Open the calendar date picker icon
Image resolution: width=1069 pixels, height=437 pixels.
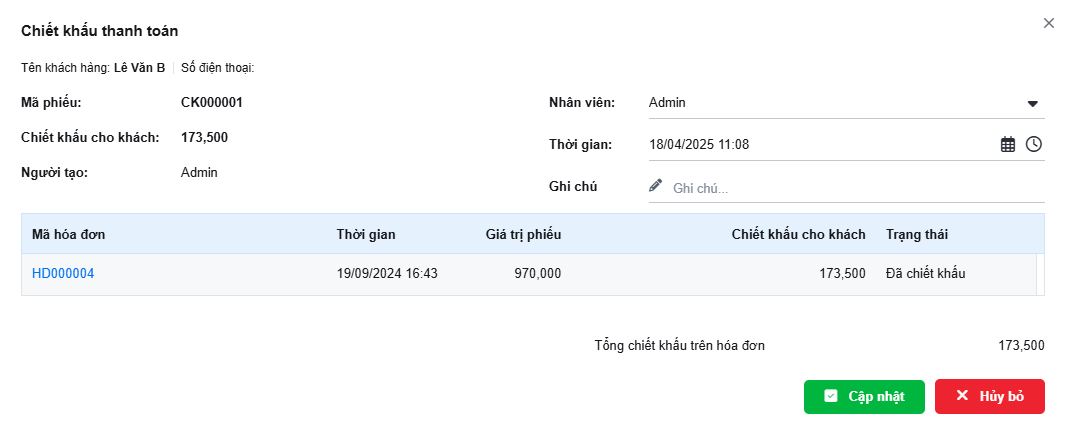(x=1008, y=144)
